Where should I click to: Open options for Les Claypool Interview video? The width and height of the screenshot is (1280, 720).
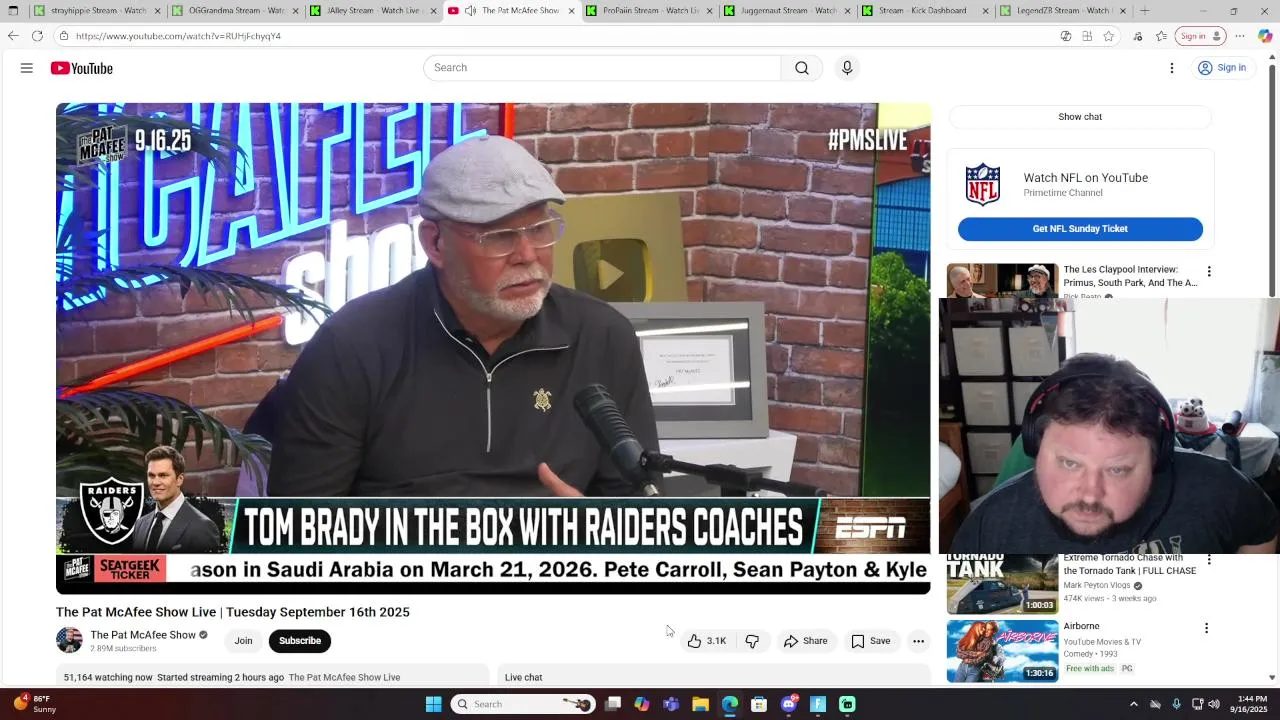coord(1209,272)
